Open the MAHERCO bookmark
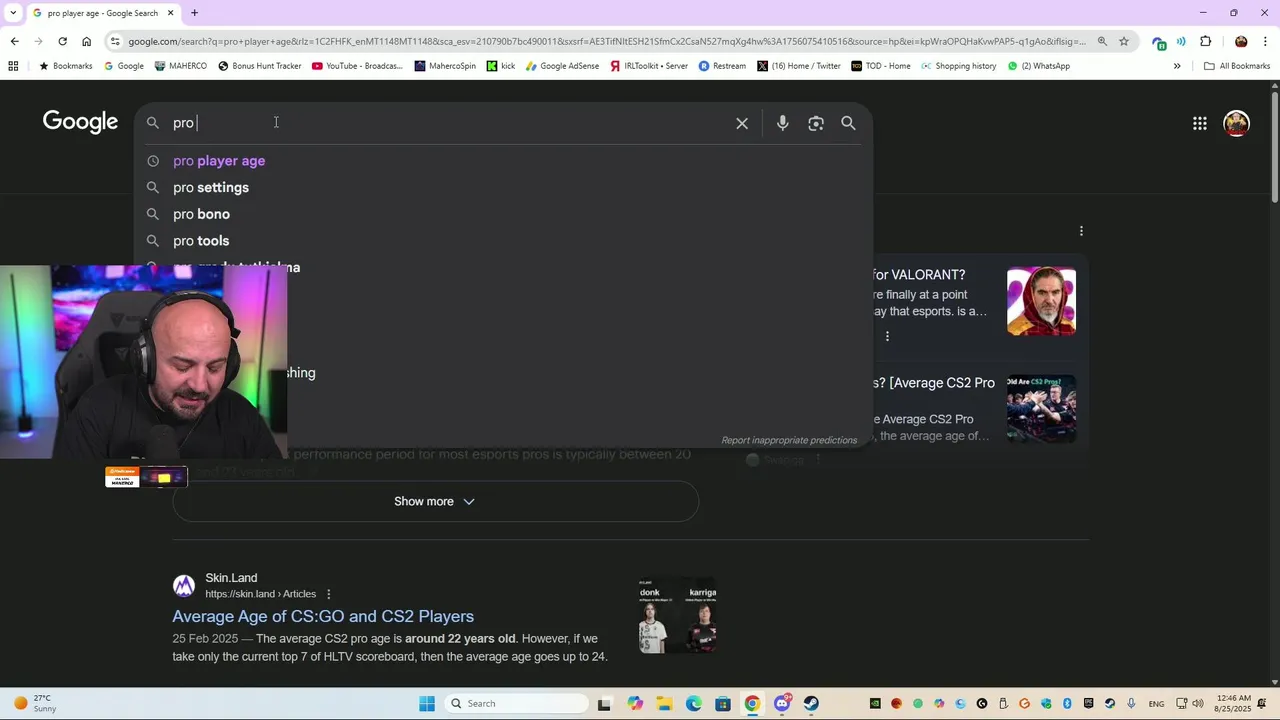Screen dimensions: 1280x720 coord(180,66)
